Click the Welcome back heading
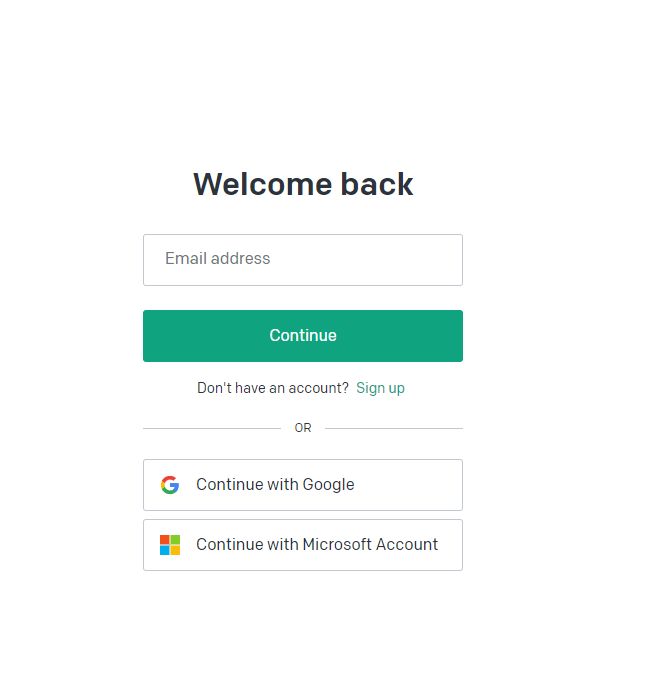 pyautogui.click(x=303, y=184)
